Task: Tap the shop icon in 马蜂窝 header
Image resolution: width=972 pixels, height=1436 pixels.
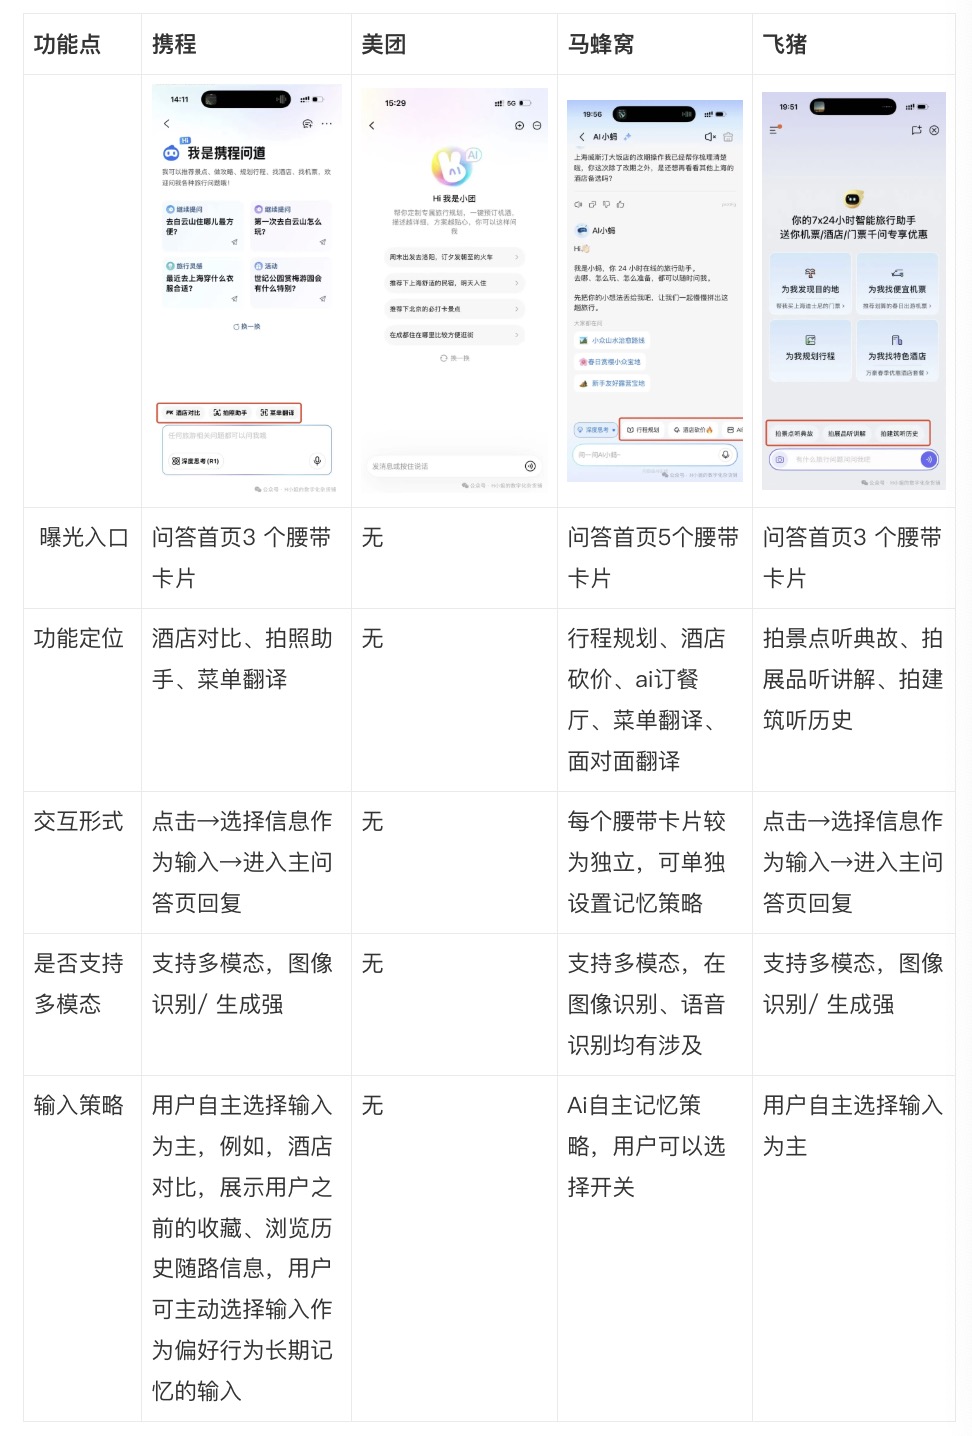Action: click(x=728, y=137)
